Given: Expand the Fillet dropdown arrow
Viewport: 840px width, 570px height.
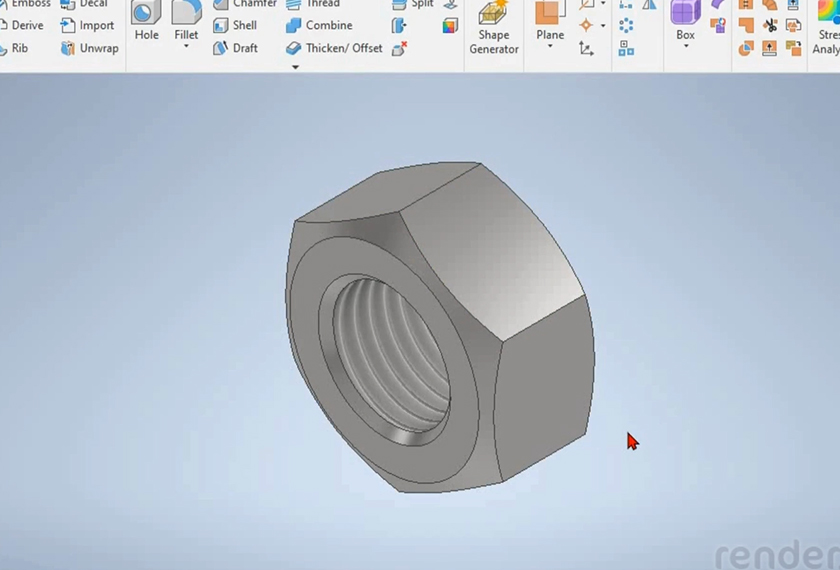Looking at the screenshot, I should point(186,47).
